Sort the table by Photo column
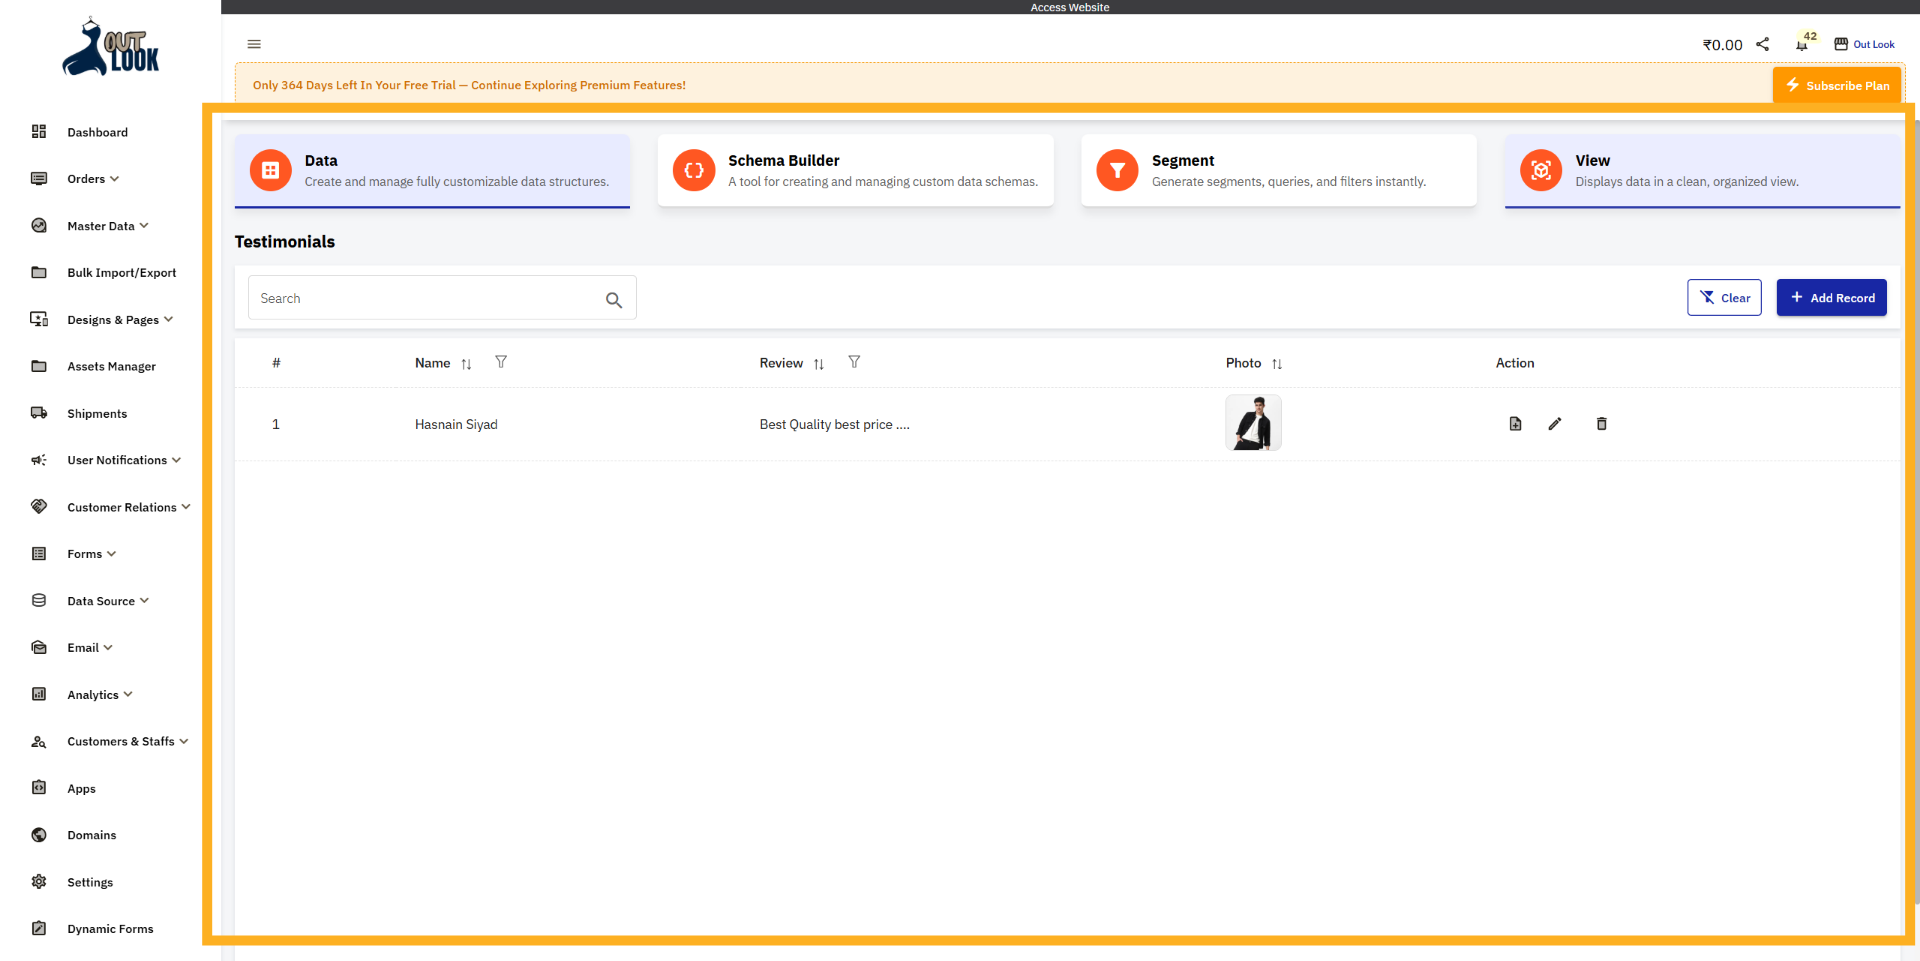Viewport: 1920px width, 961px height. pyautogui.click(x=1277, y=364)
